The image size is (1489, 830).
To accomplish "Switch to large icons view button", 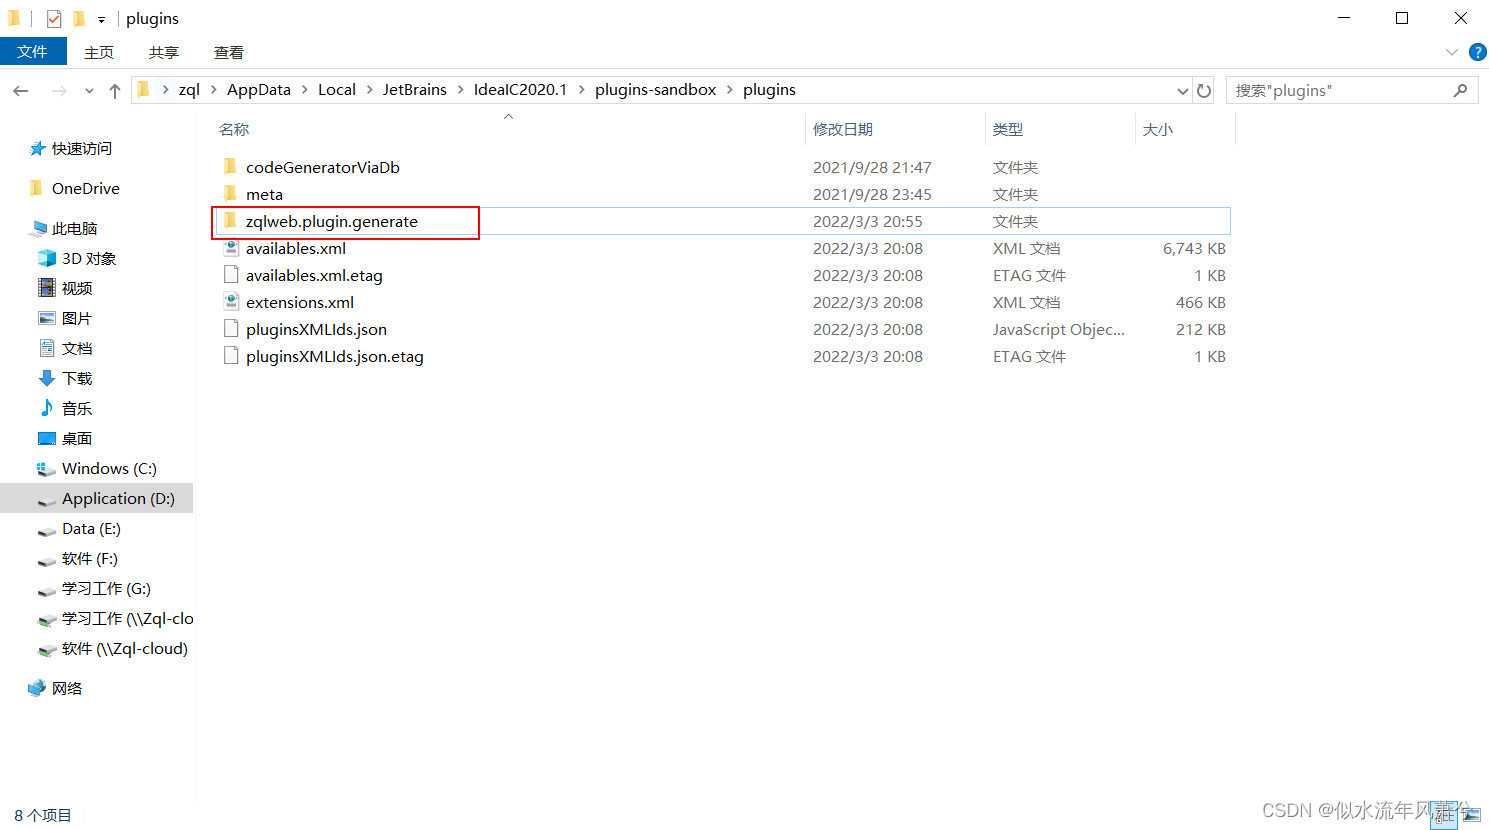I will click(1471, 816).
